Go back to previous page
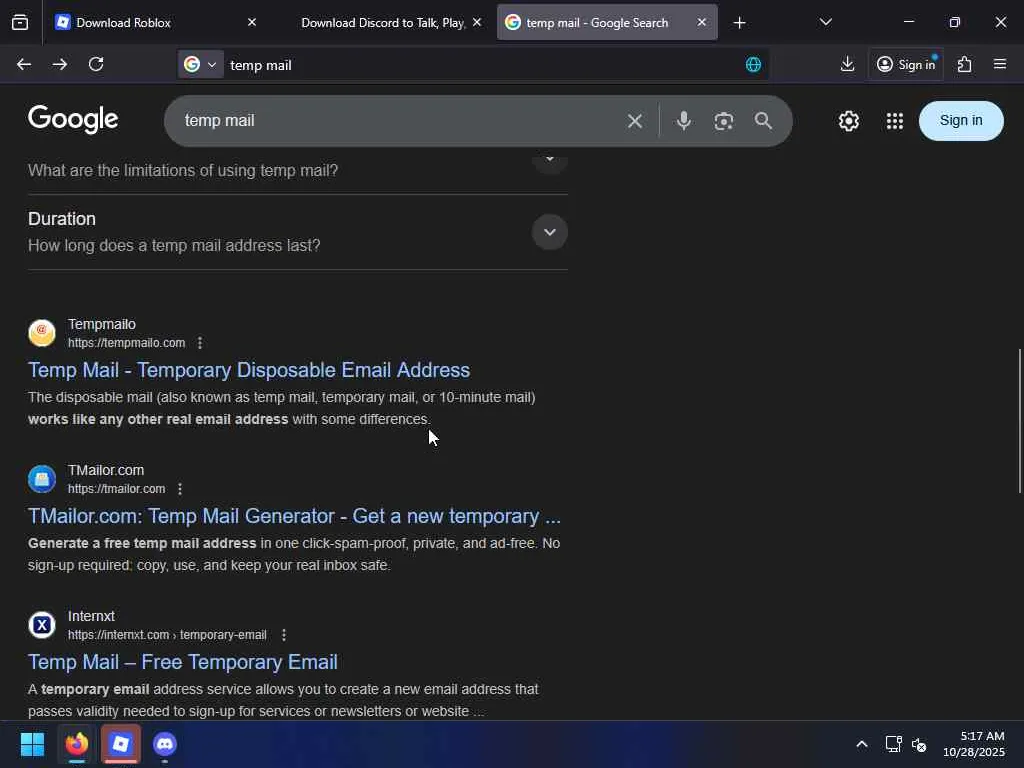1024x768 pixels. click(x=24, y=64)
